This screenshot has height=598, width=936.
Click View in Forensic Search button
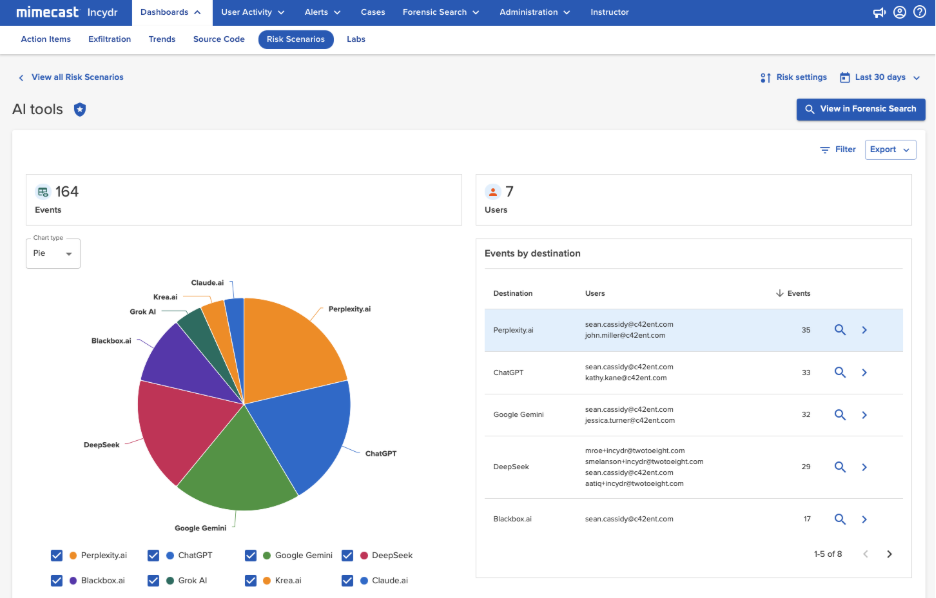(x=861, y=109)
